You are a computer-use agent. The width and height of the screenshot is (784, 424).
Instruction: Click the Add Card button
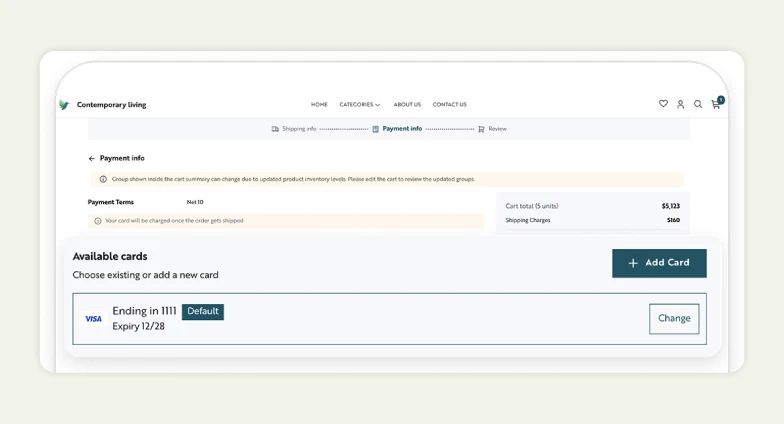(x=659, y=263)
